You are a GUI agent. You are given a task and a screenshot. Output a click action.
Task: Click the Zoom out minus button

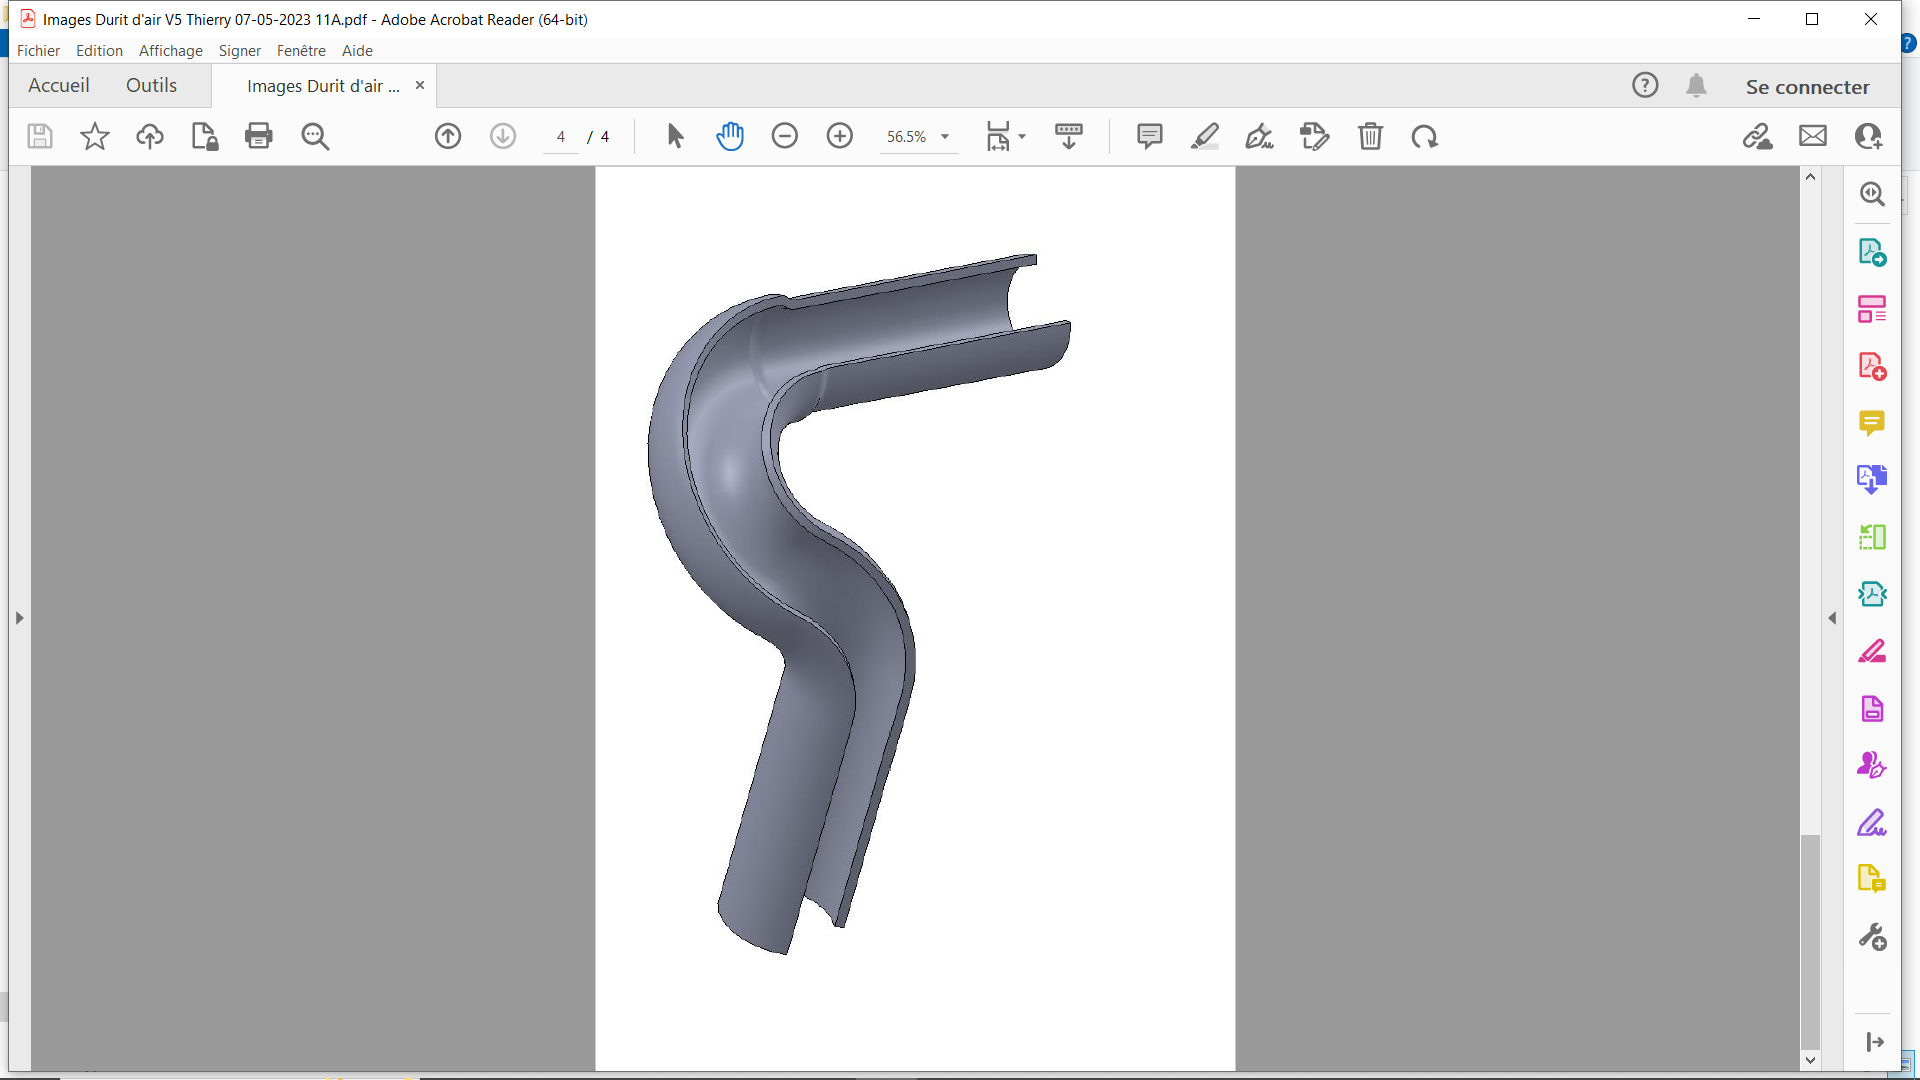(x=785, y=136)
